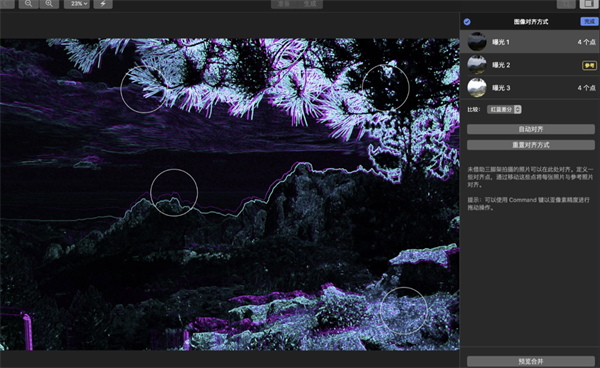This screenshot has height=368, width=600.
Task: Click the 4 个点 label on 曝光 1
Action: [x=586, y=42]
